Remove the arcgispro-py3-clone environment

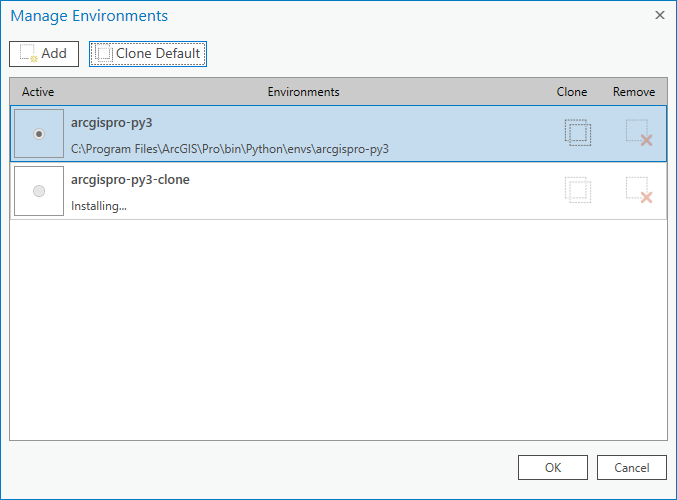click(638, 190)
